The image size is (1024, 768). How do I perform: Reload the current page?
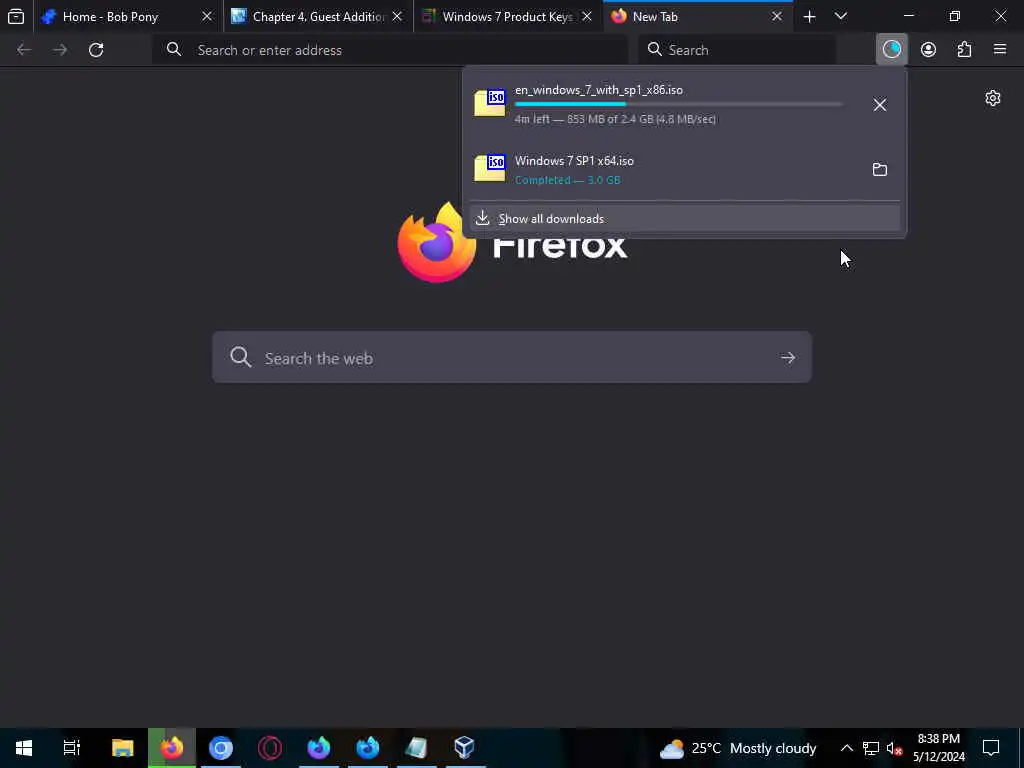96,50
